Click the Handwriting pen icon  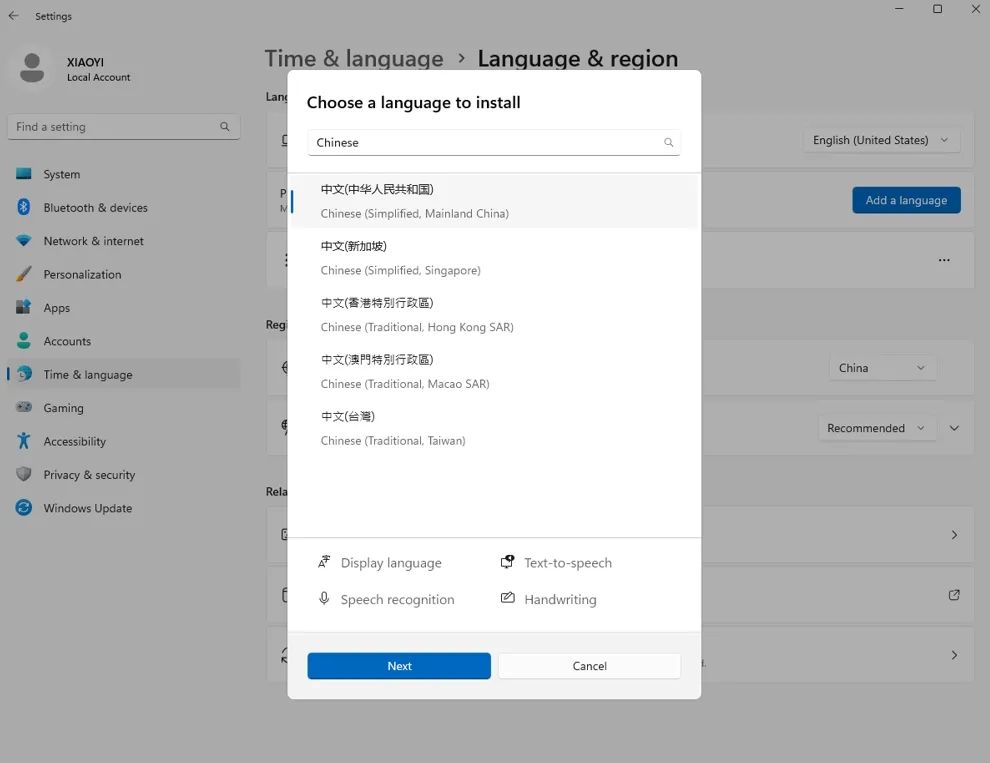click(508, 598)
